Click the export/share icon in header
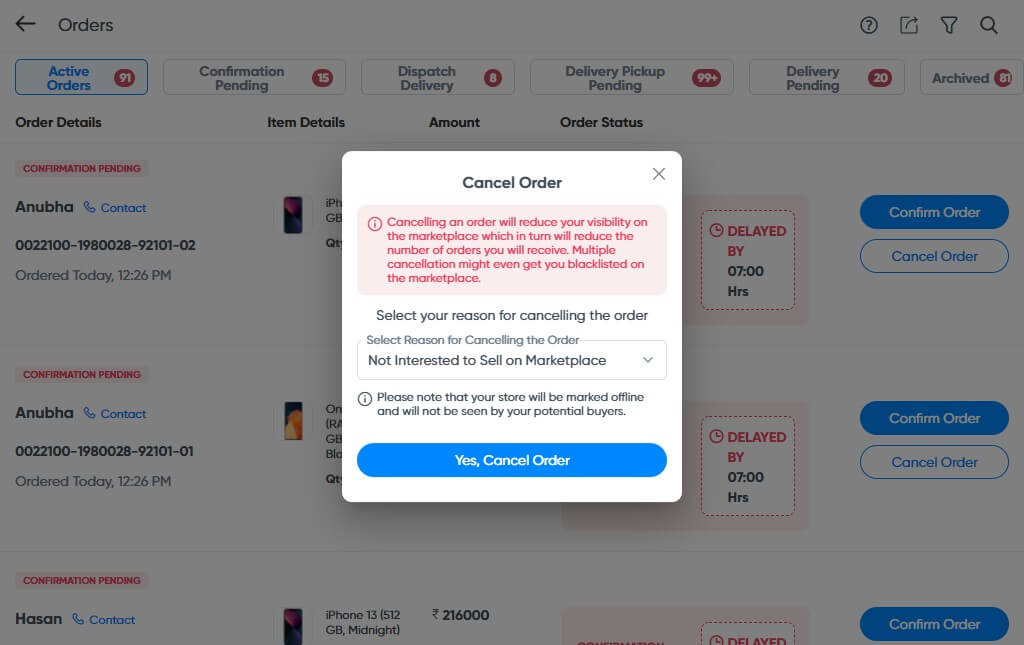The image size is (1024, 645). click(908, 26)
